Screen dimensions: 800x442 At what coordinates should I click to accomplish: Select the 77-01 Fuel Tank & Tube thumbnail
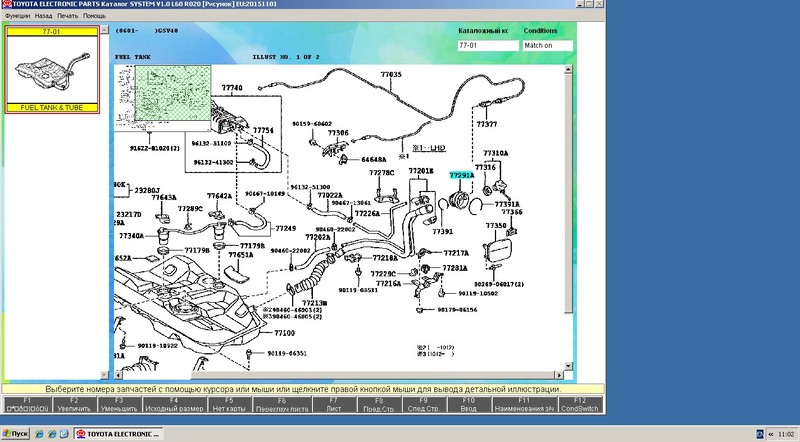click(52, 69)
